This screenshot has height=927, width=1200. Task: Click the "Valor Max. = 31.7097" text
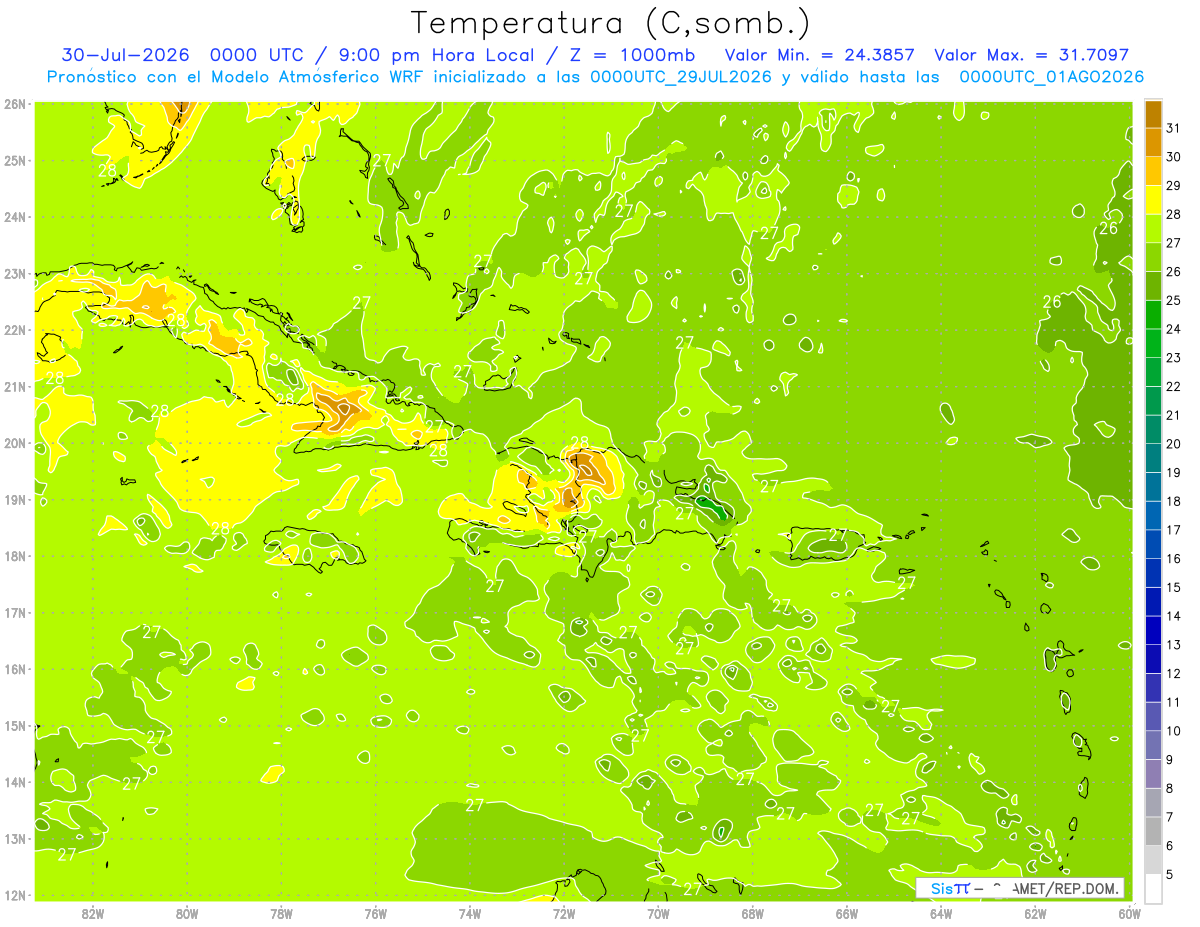[1031, 55]
